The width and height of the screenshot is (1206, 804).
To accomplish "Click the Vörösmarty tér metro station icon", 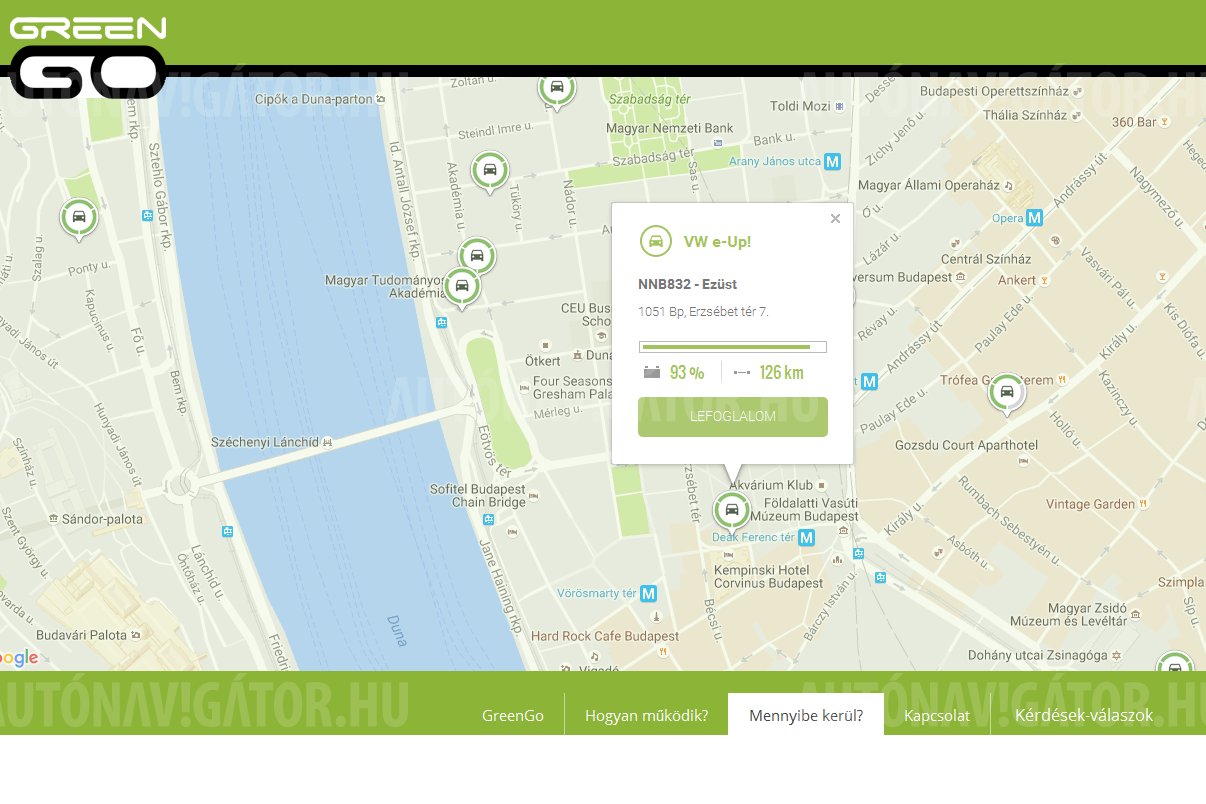I will [648, 593].
